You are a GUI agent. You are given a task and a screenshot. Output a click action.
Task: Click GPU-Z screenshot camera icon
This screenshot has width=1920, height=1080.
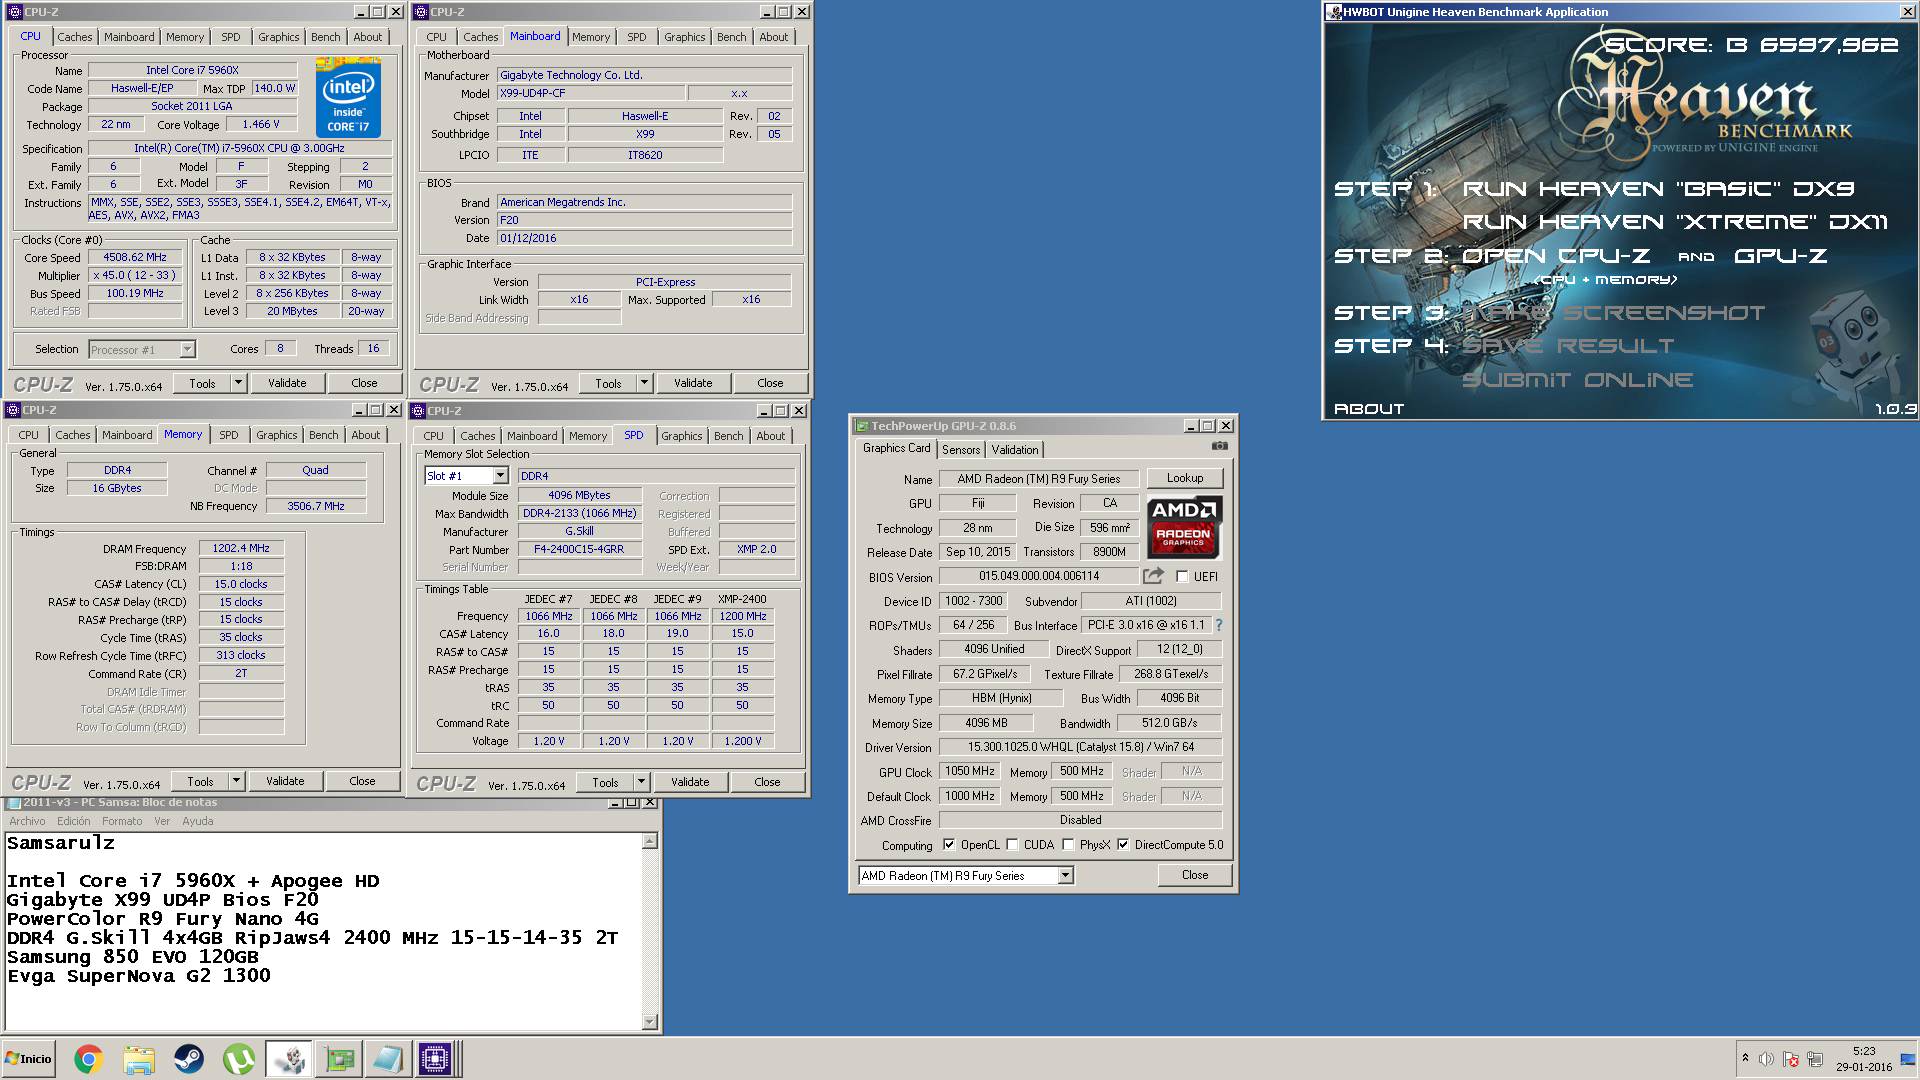tap(1220, 446)
